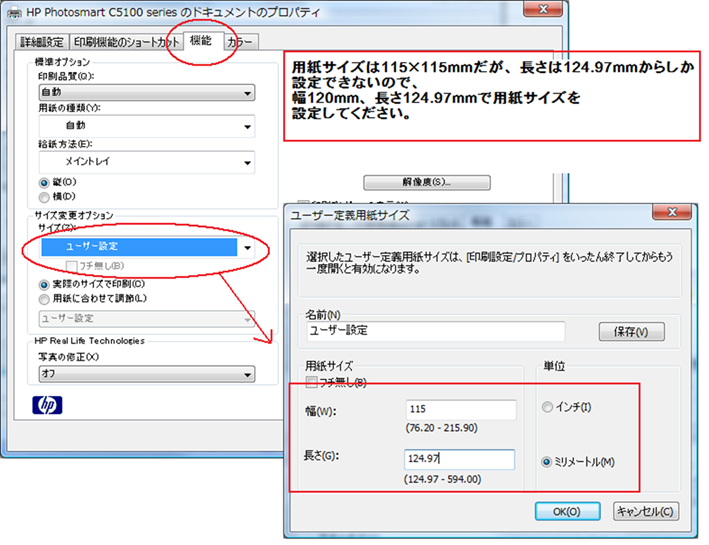Screen dimensions: 709x545
Task: Open the 印刷機能のショートカット tab
Action: tap(127, 42)
